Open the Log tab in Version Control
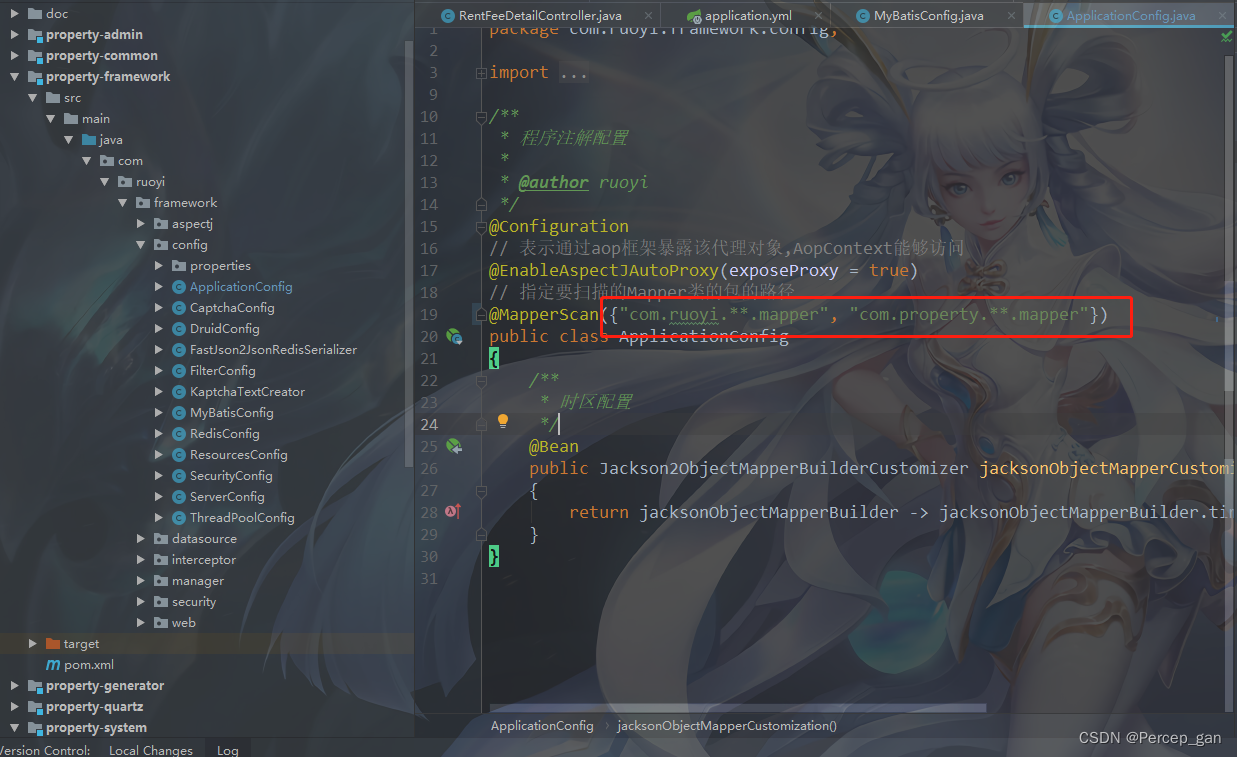Screen dimensions: 1237x757 (228, 750)
